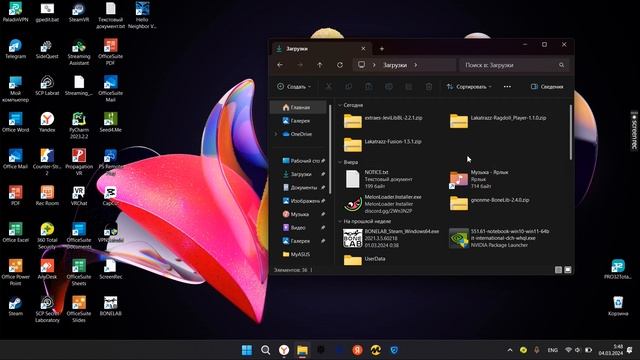The image size is (640, 360).
Task: Toggle the Сведения details pane
Action: click(547, 87)
